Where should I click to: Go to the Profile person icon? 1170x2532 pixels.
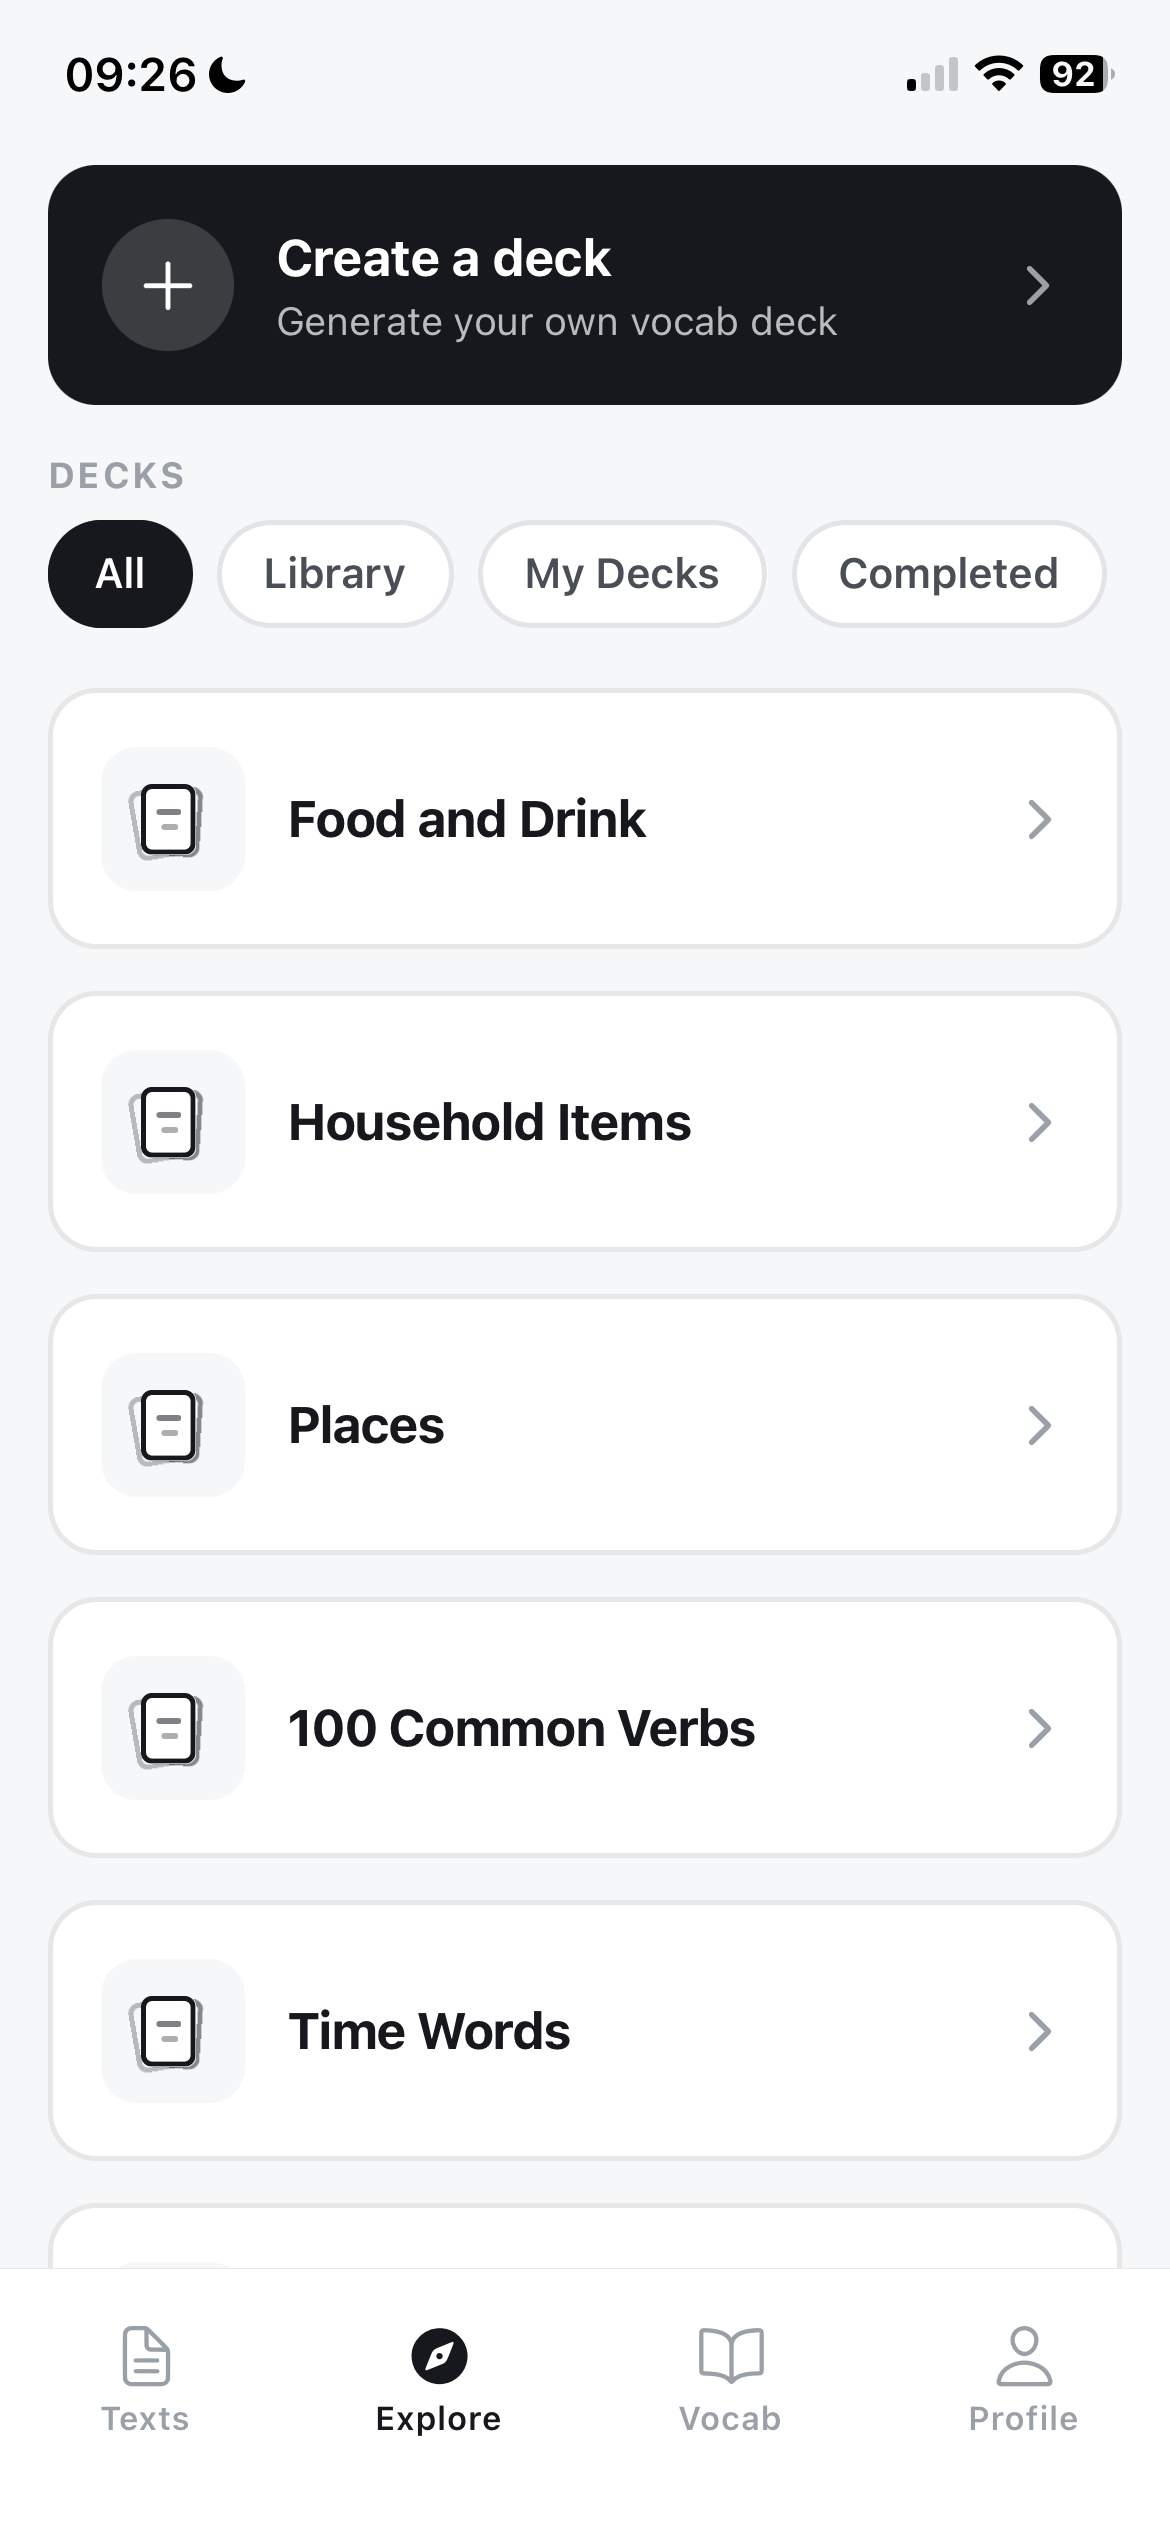(x=1024, y=2355)
